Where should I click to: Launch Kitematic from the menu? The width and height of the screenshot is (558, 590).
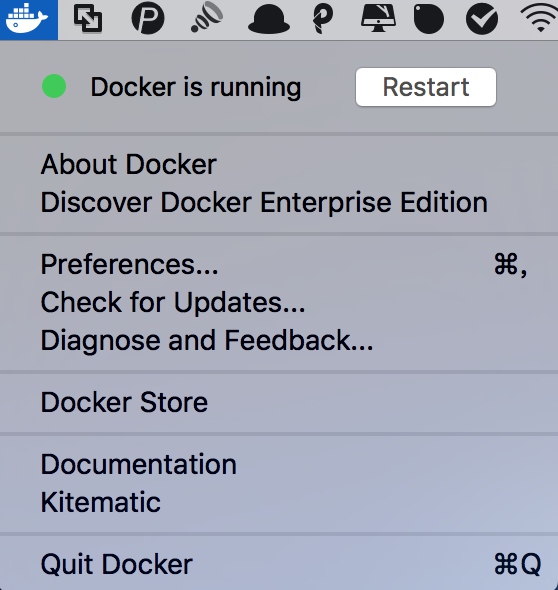click(279, 502)
